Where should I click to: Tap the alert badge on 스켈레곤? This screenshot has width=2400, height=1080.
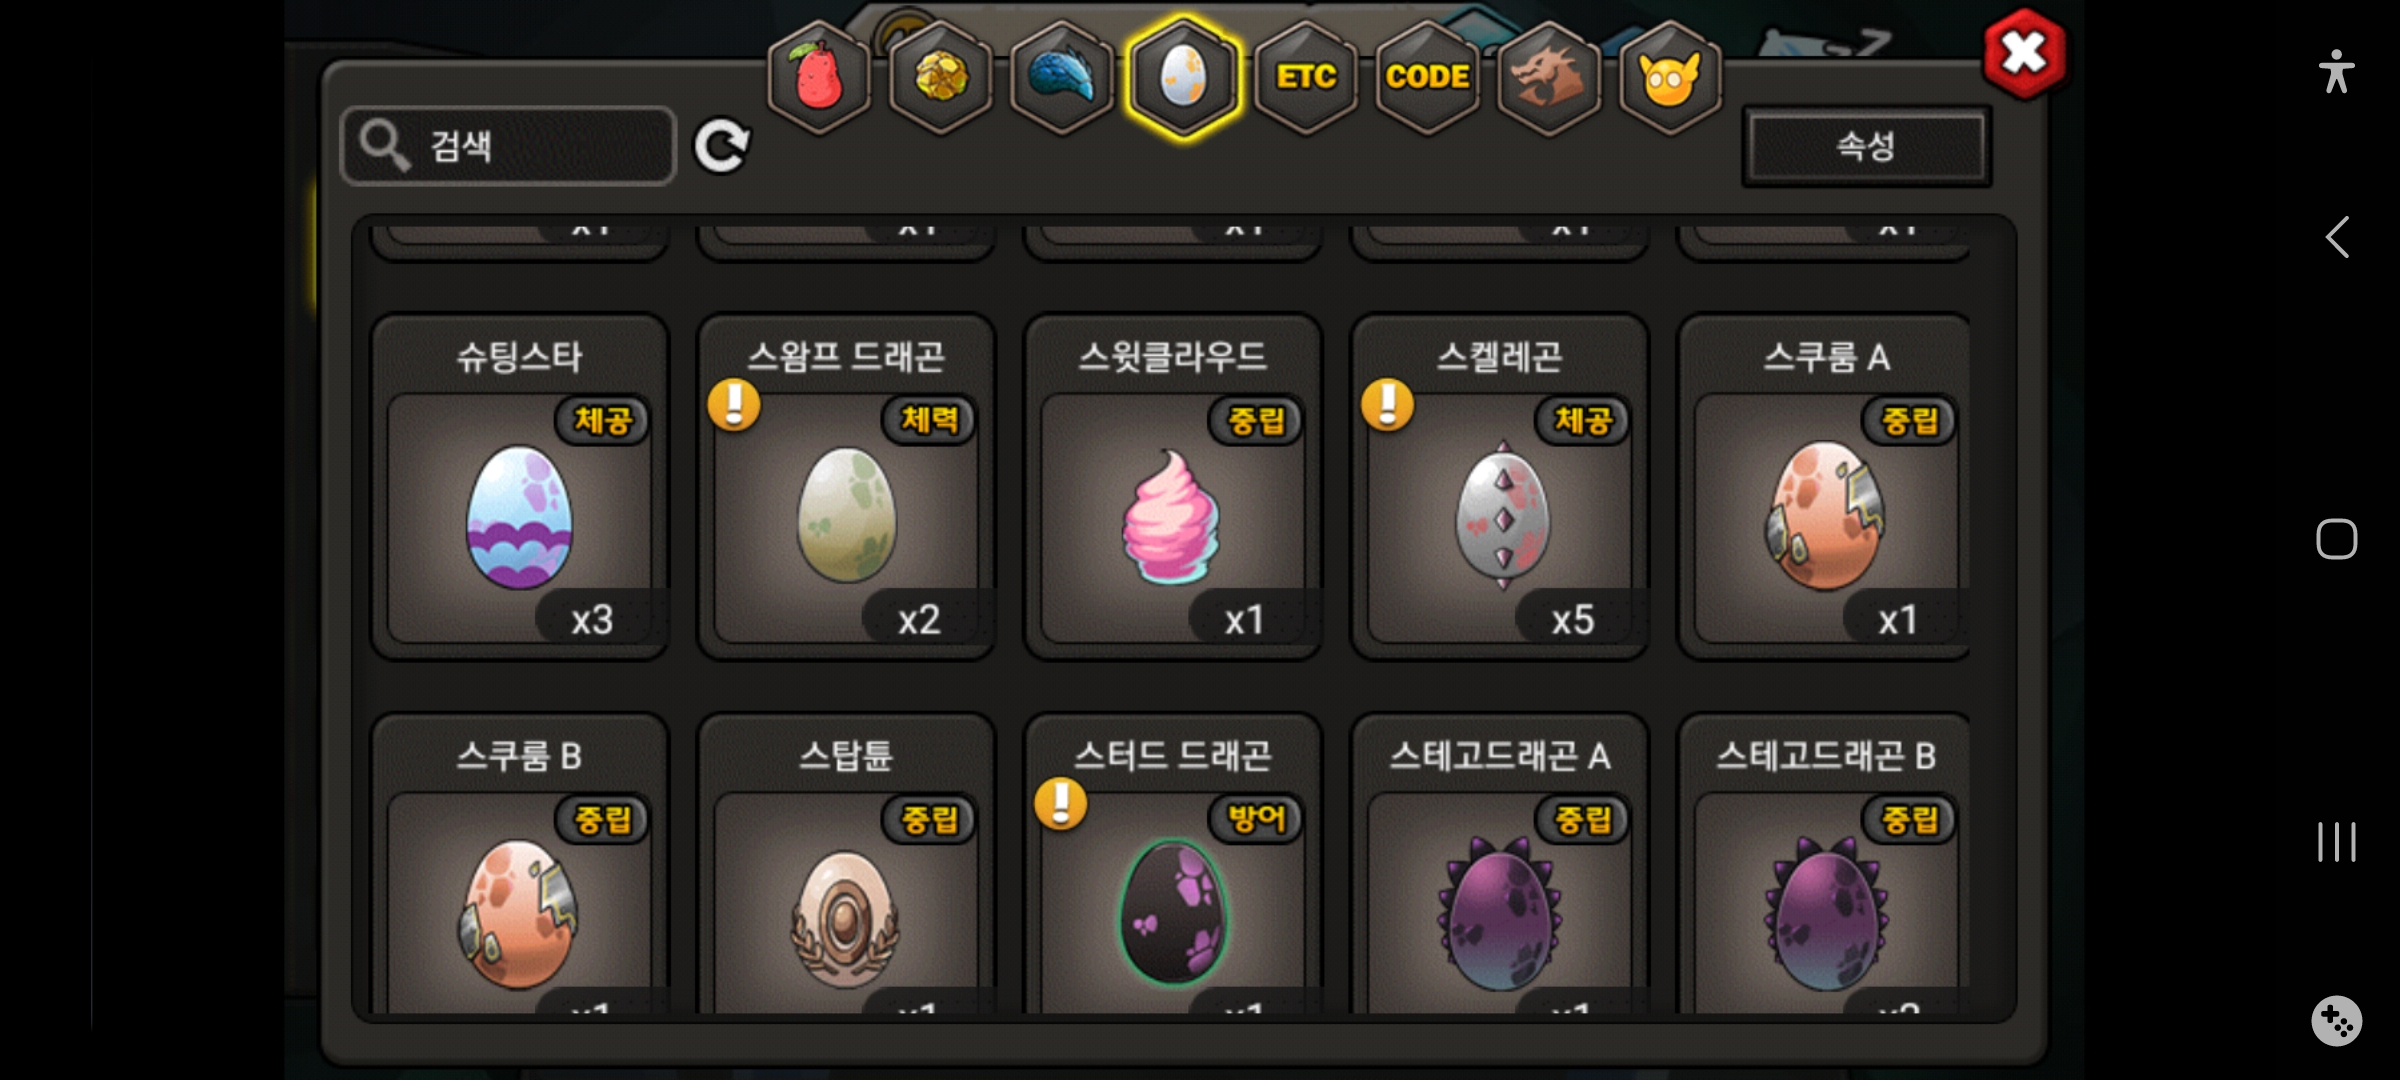1388,405
